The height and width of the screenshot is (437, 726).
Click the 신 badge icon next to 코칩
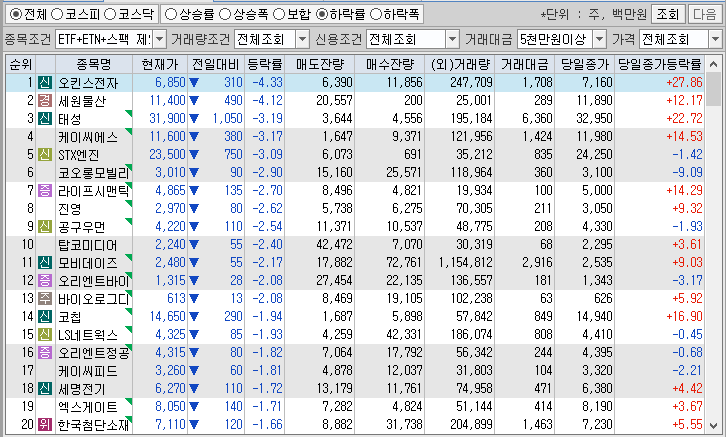click(45, 316)
